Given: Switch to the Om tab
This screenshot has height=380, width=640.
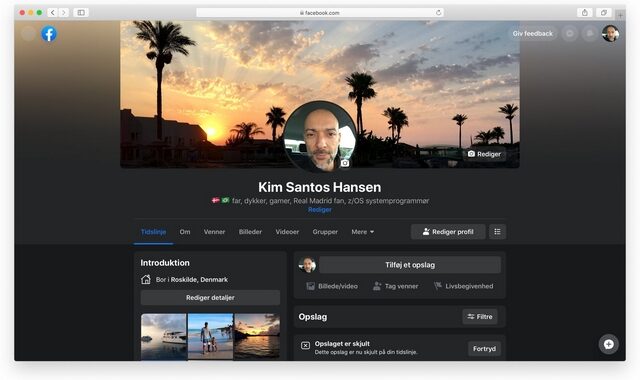Looking at the screenshot, I should 185,232.
